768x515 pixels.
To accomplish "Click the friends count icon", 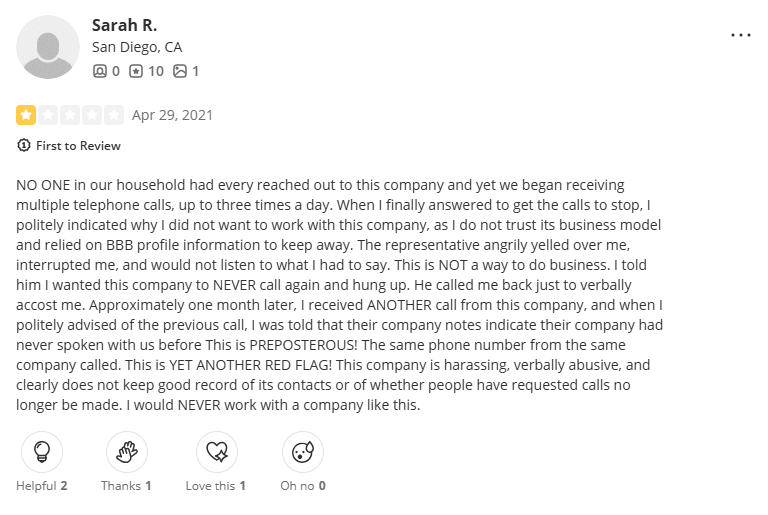I will pyautogui.click(x=99, y=71).
